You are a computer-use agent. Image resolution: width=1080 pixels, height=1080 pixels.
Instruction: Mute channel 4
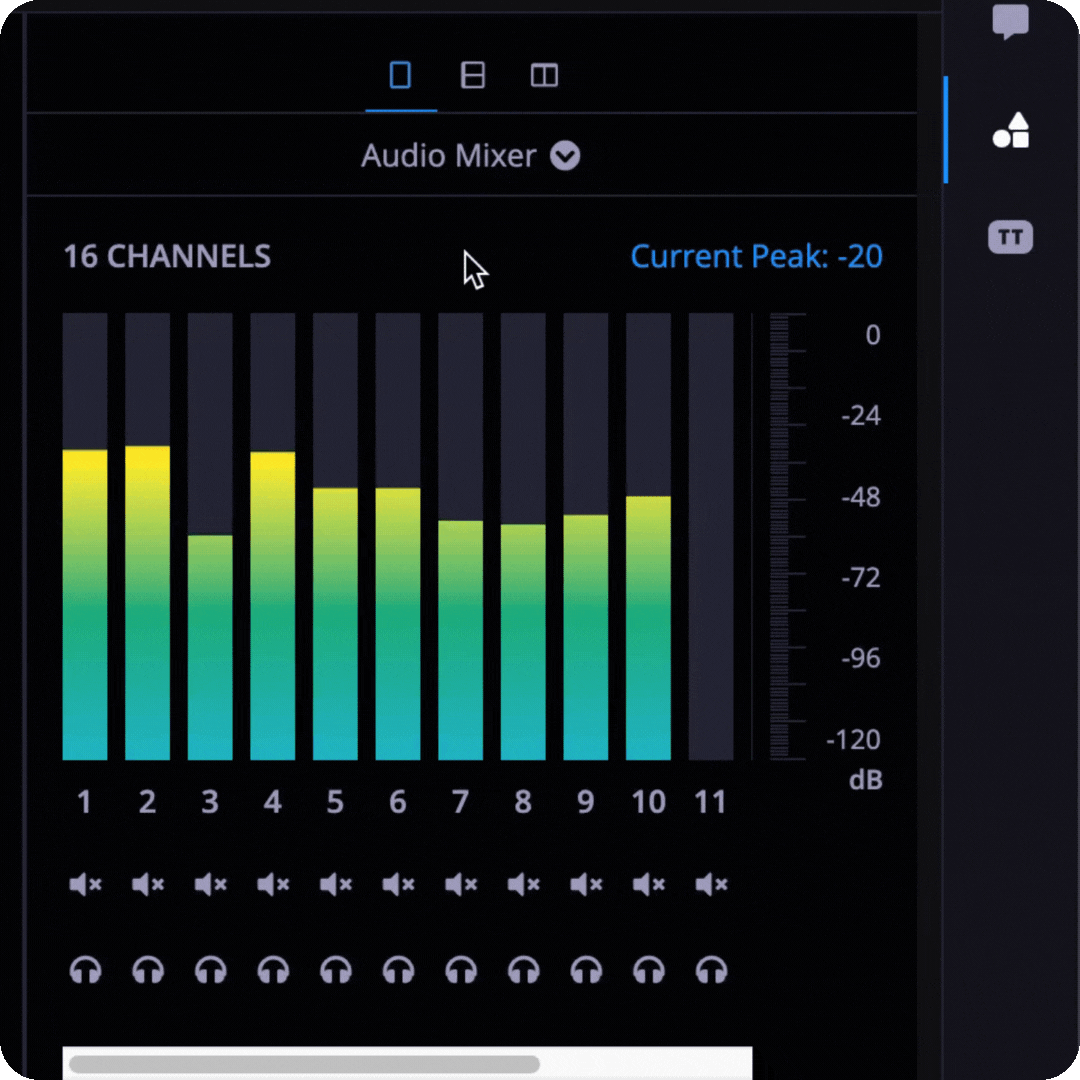click(273, 884)
